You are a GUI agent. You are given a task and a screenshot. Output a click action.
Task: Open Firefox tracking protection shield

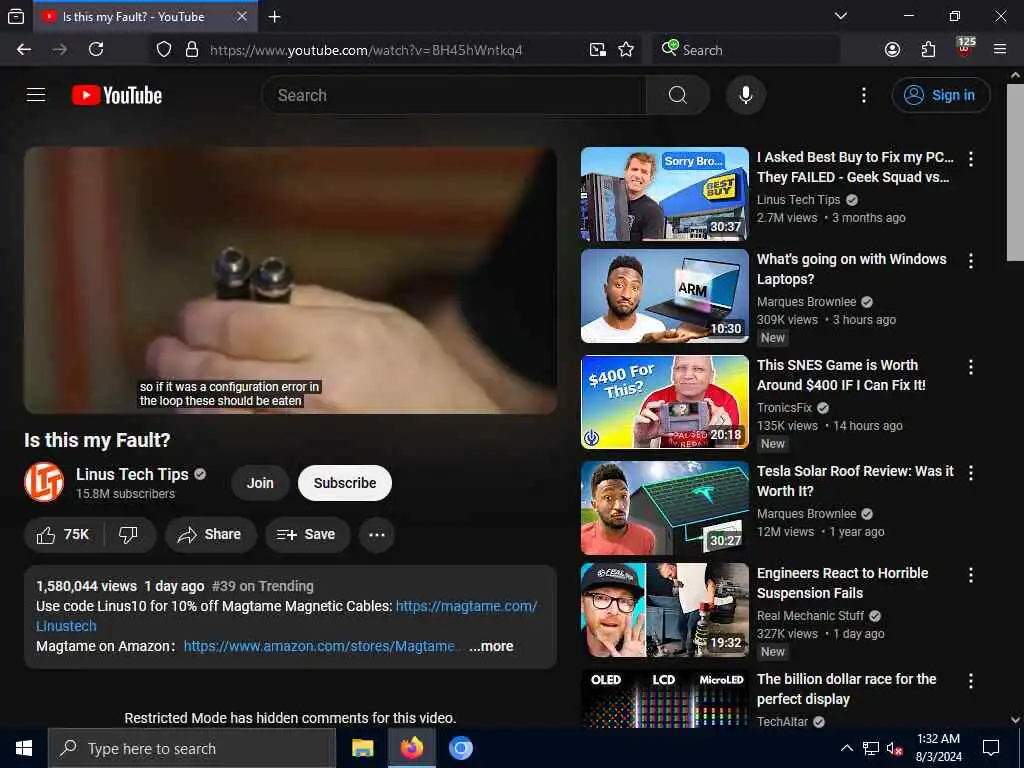pyautogui.click(x=164, y=50)
